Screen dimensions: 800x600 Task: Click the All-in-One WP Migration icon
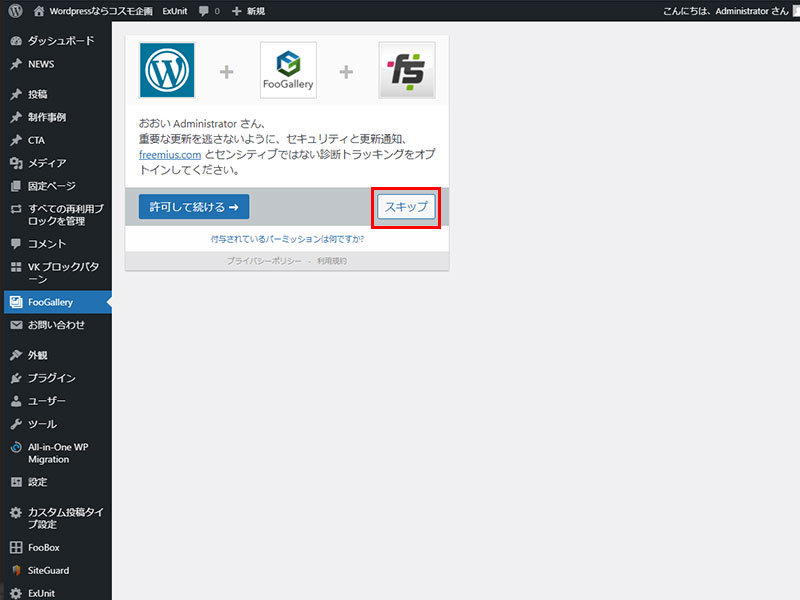16,448
